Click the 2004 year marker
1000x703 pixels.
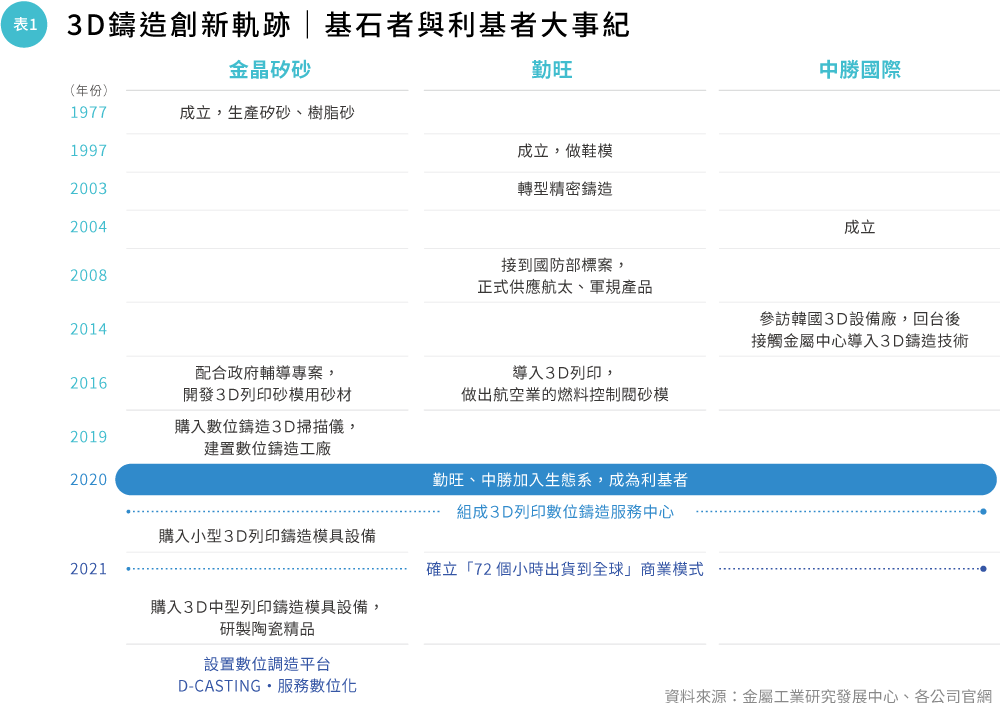tap(88, 227)
